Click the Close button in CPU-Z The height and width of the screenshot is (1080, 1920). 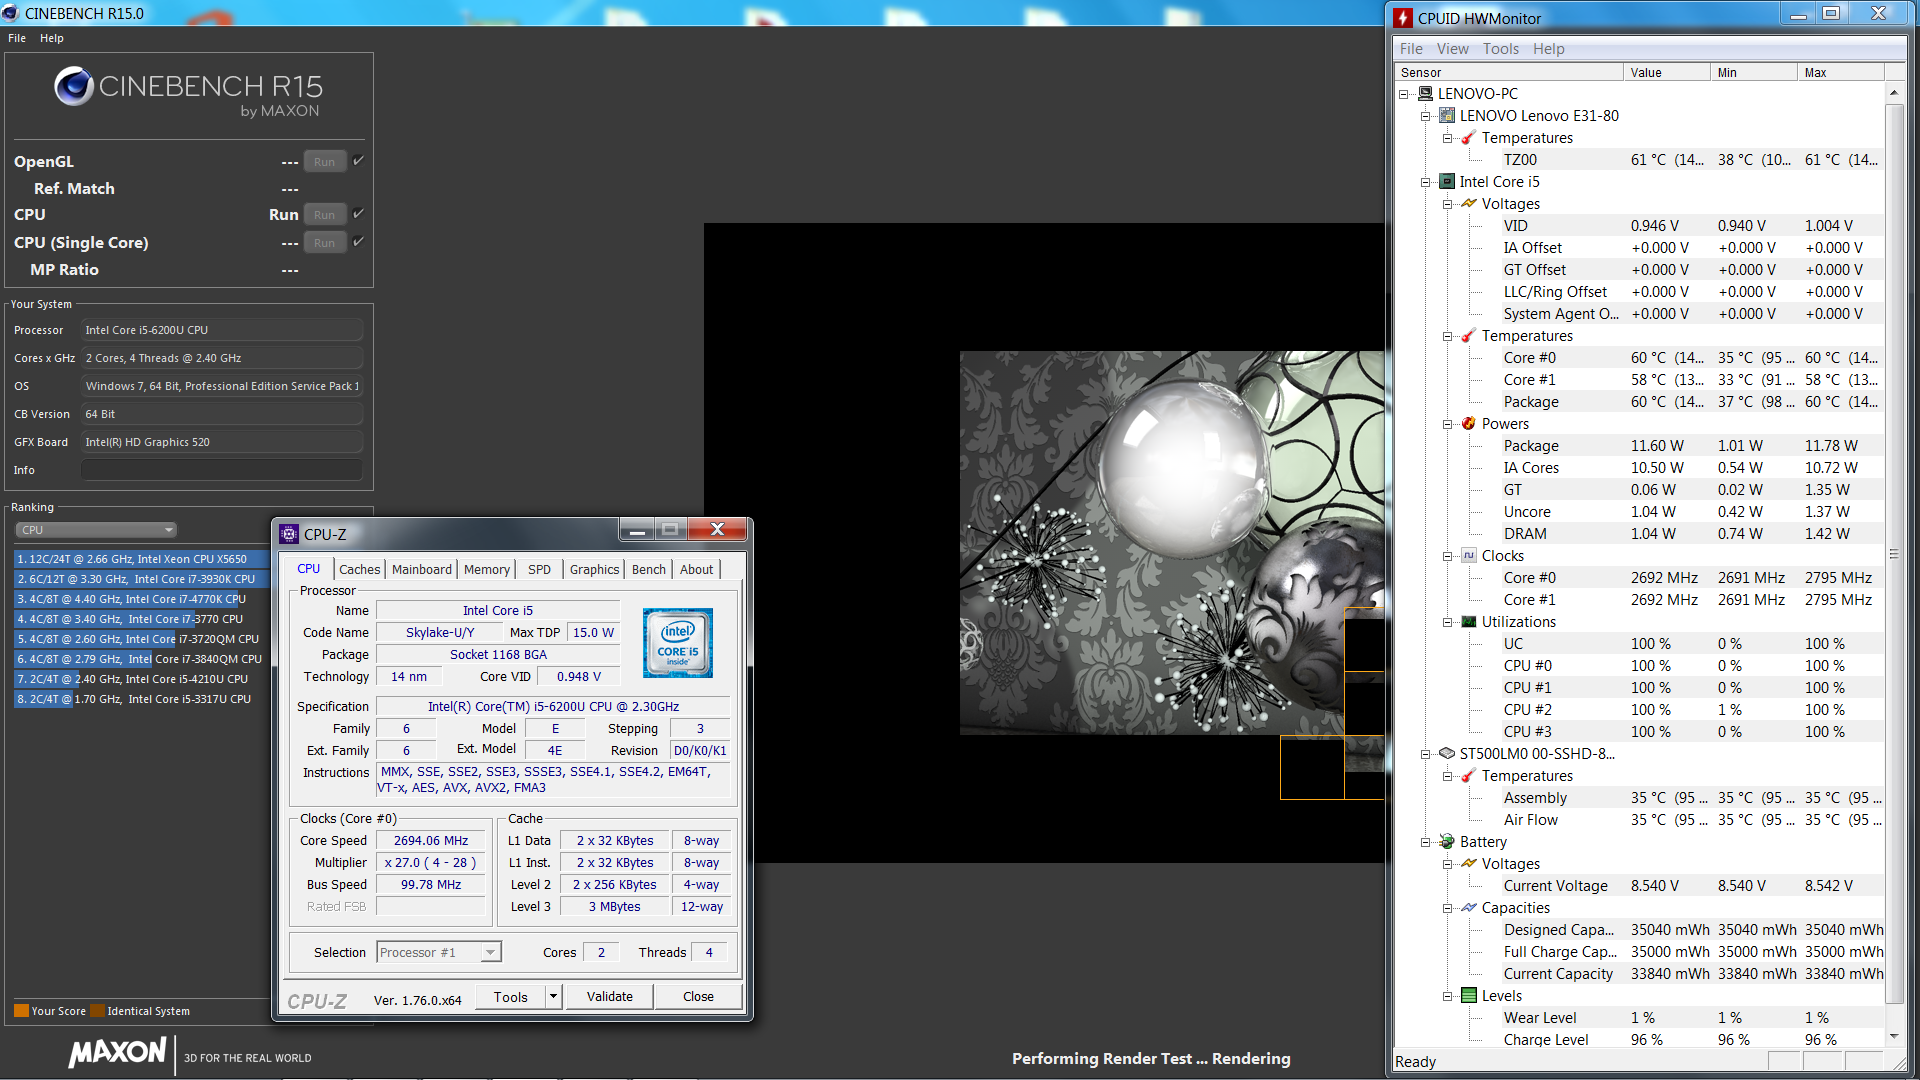tap(698, 997)
